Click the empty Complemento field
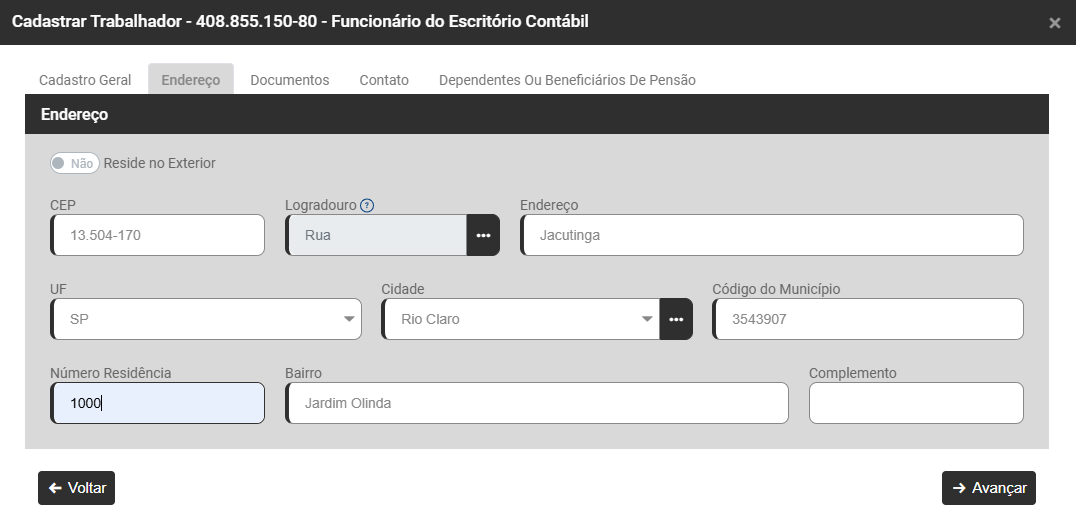This screenshot has width=1076, height=514. click(916, 403)
